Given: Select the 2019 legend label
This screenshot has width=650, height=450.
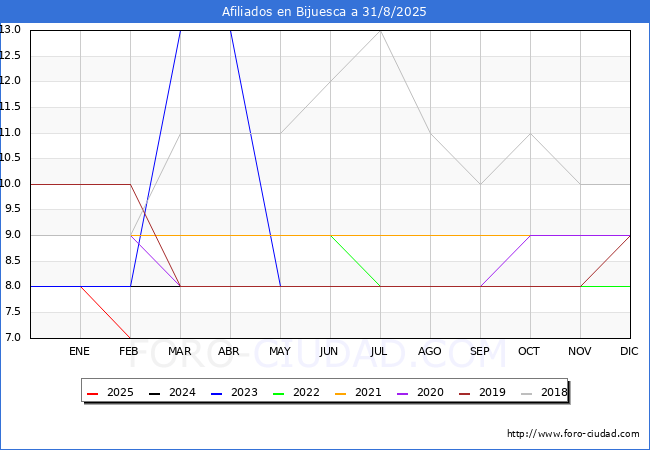Looking at the screenshot, I should point(492,392).
